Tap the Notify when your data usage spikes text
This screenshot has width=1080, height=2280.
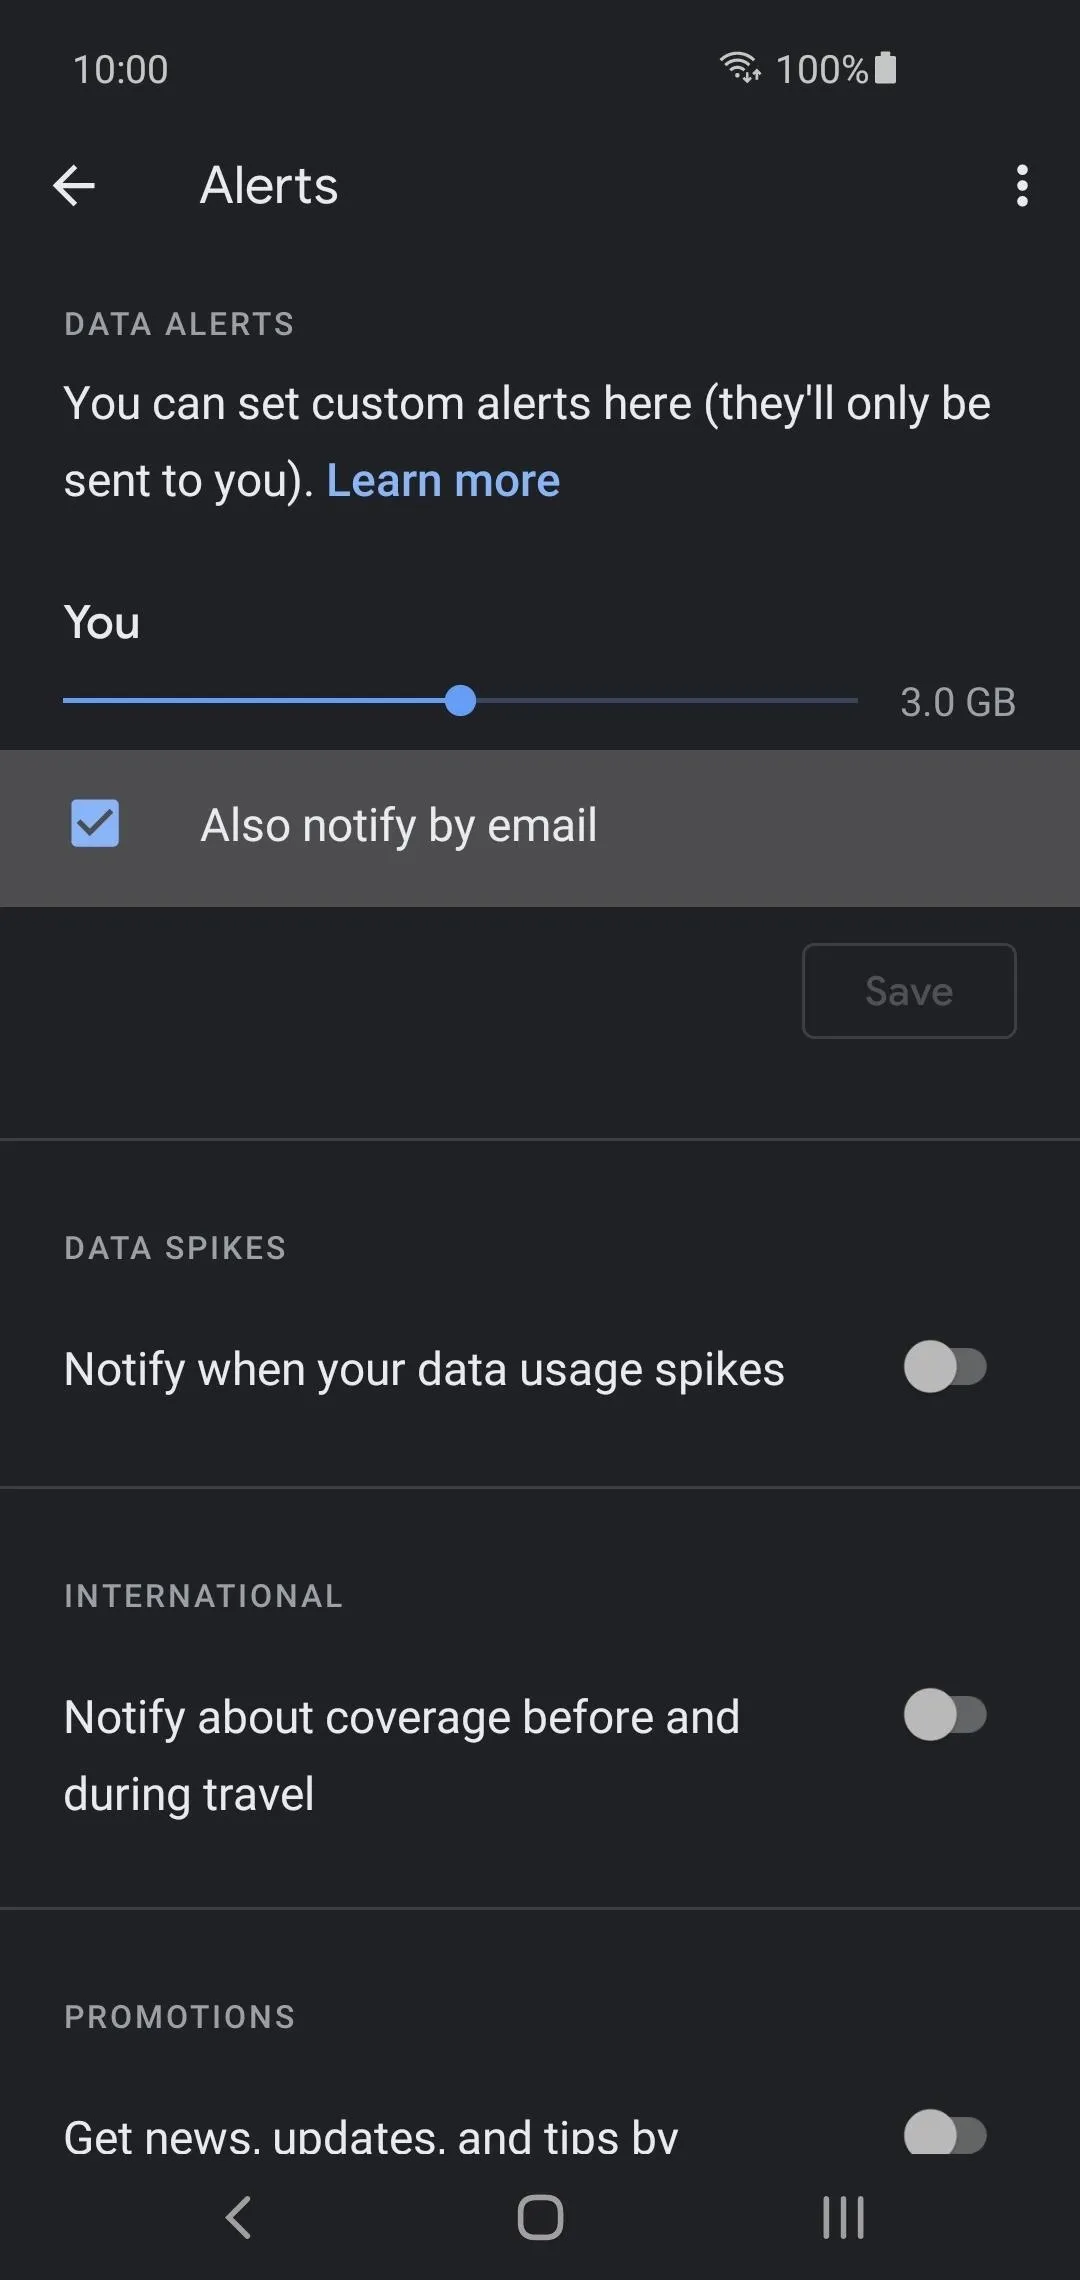424,1369
